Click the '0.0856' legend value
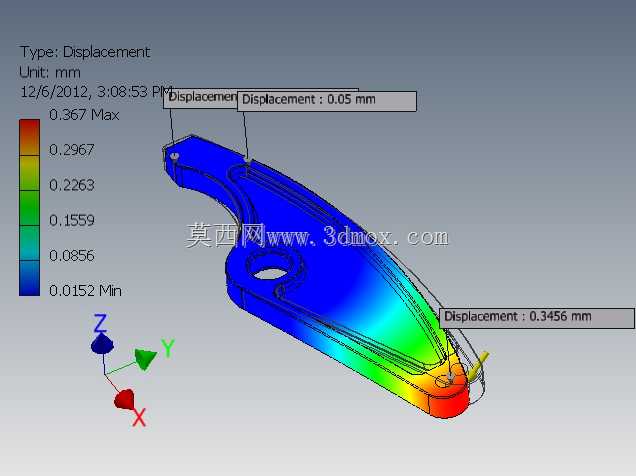This screenshot has width=636, height=476. (72, 256)
